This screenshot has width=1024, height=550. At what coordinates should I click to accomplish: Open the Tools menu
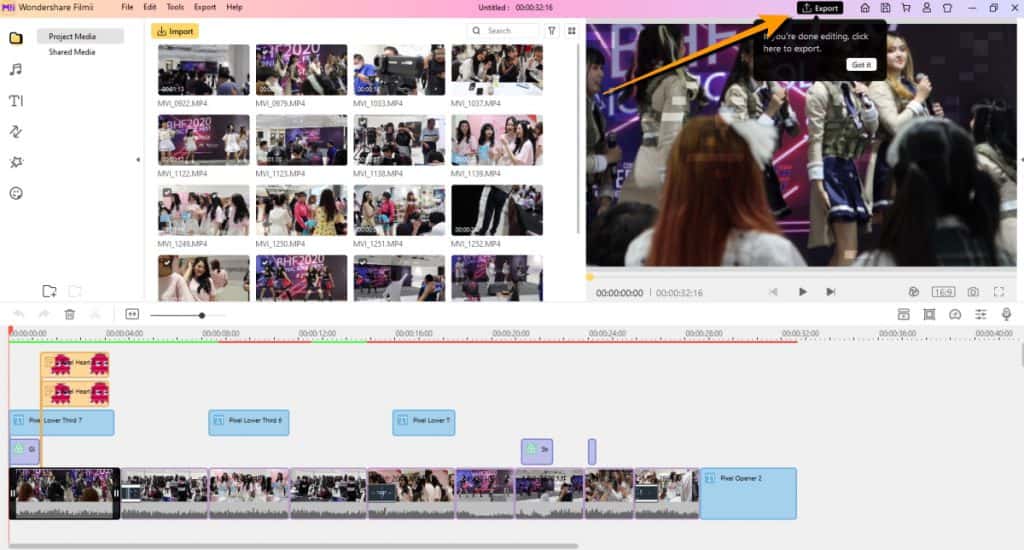coord(175,7)
